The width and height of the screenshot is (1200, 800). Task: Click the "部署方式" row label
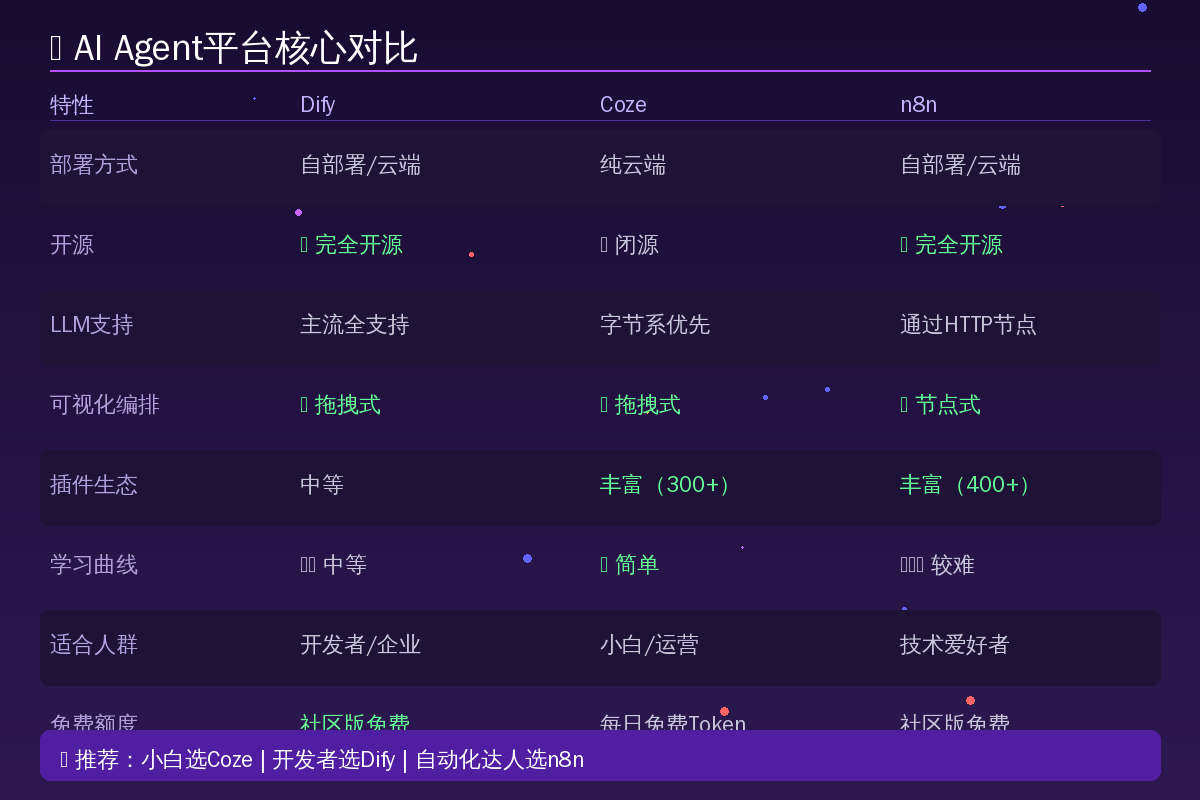[94, 164]
